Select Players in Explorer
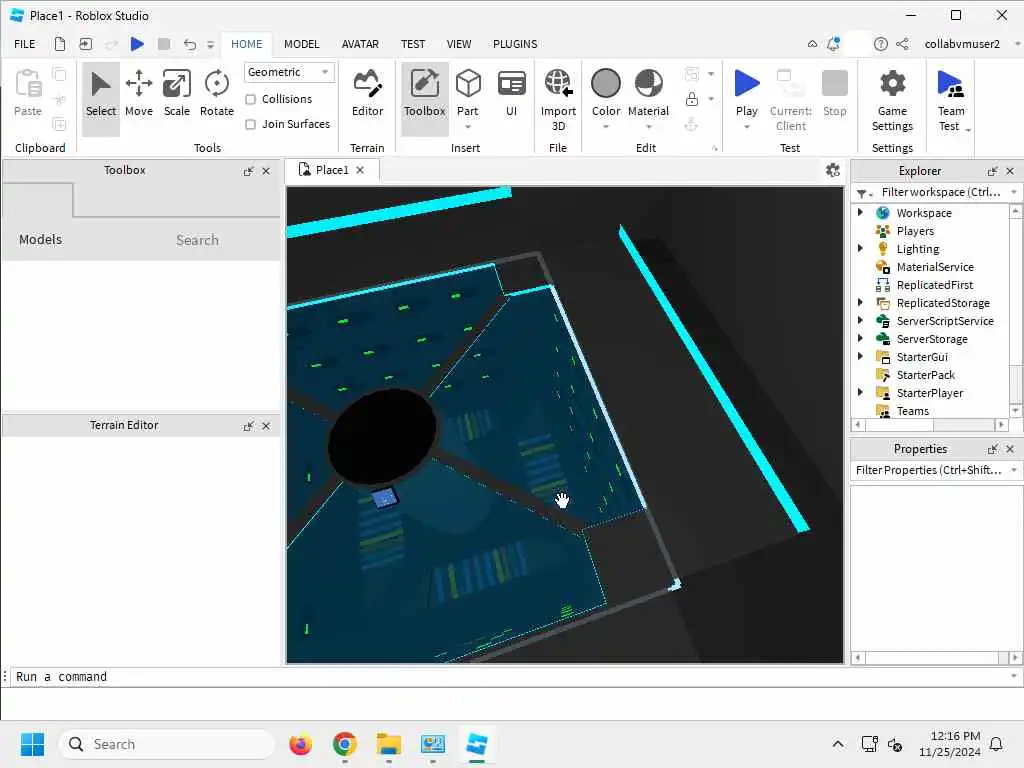The width and height of the screenshot is (1024, 768). tap(915, 231)
